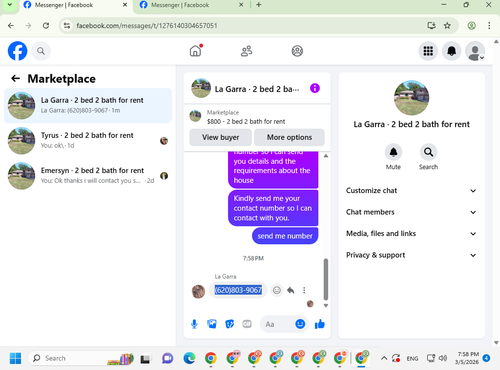The image size is (500, 370).
Task: Close the second Messenger tab
Action: pos(241,5)
